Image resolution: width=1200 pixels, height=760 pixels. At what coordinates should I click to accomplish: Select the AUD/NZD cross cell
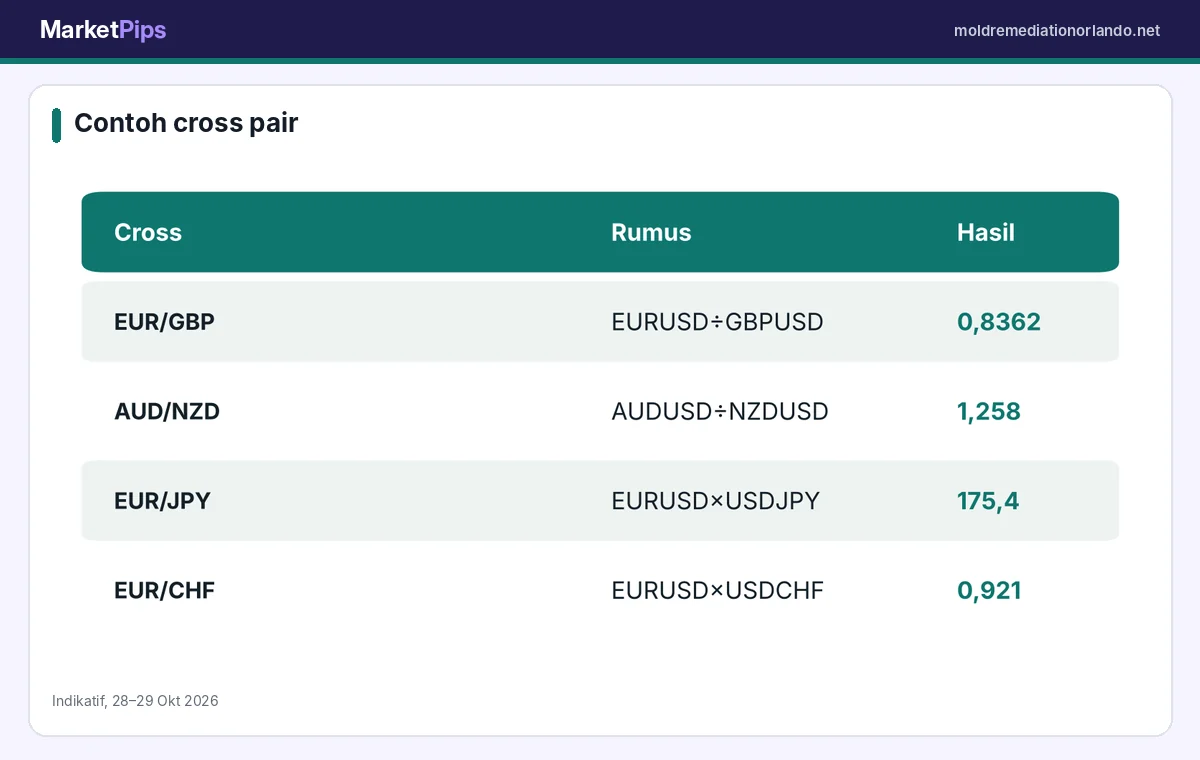167,411
